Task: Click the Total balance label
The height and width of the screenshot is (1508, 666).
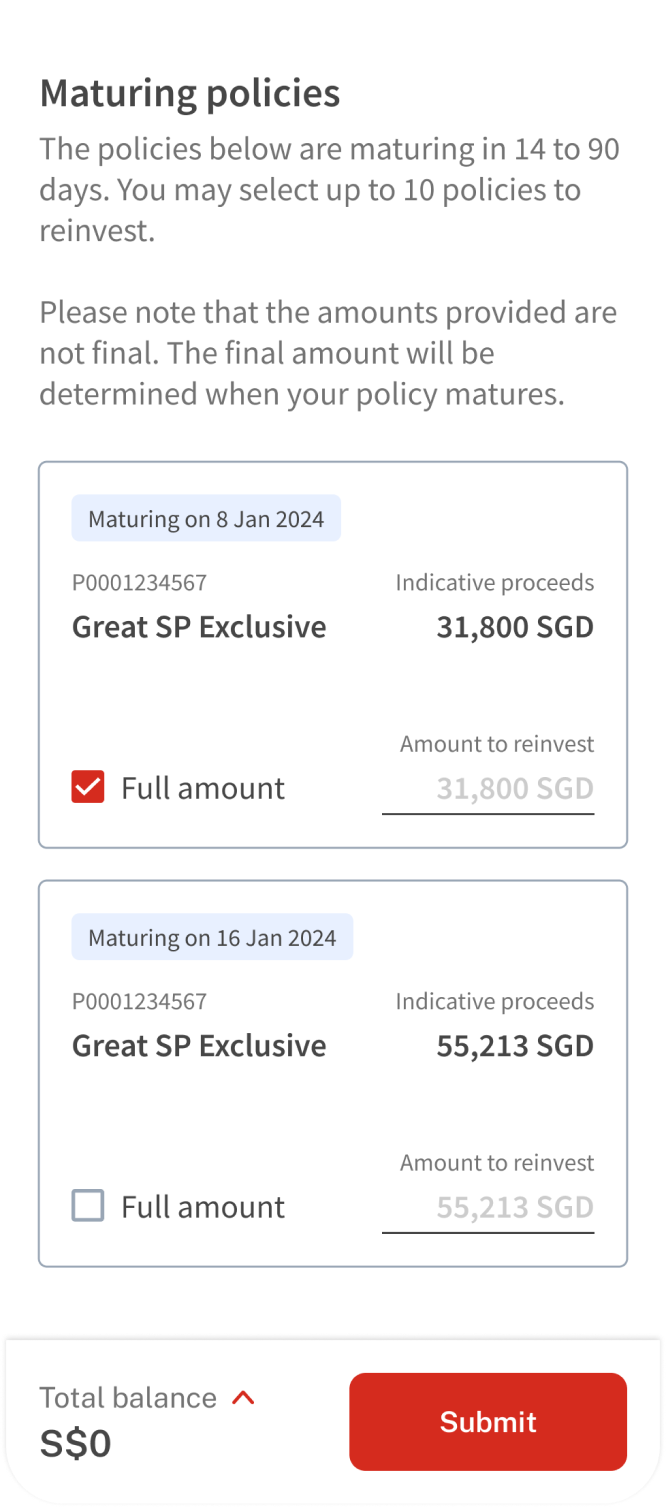Action: (128, 1398)
